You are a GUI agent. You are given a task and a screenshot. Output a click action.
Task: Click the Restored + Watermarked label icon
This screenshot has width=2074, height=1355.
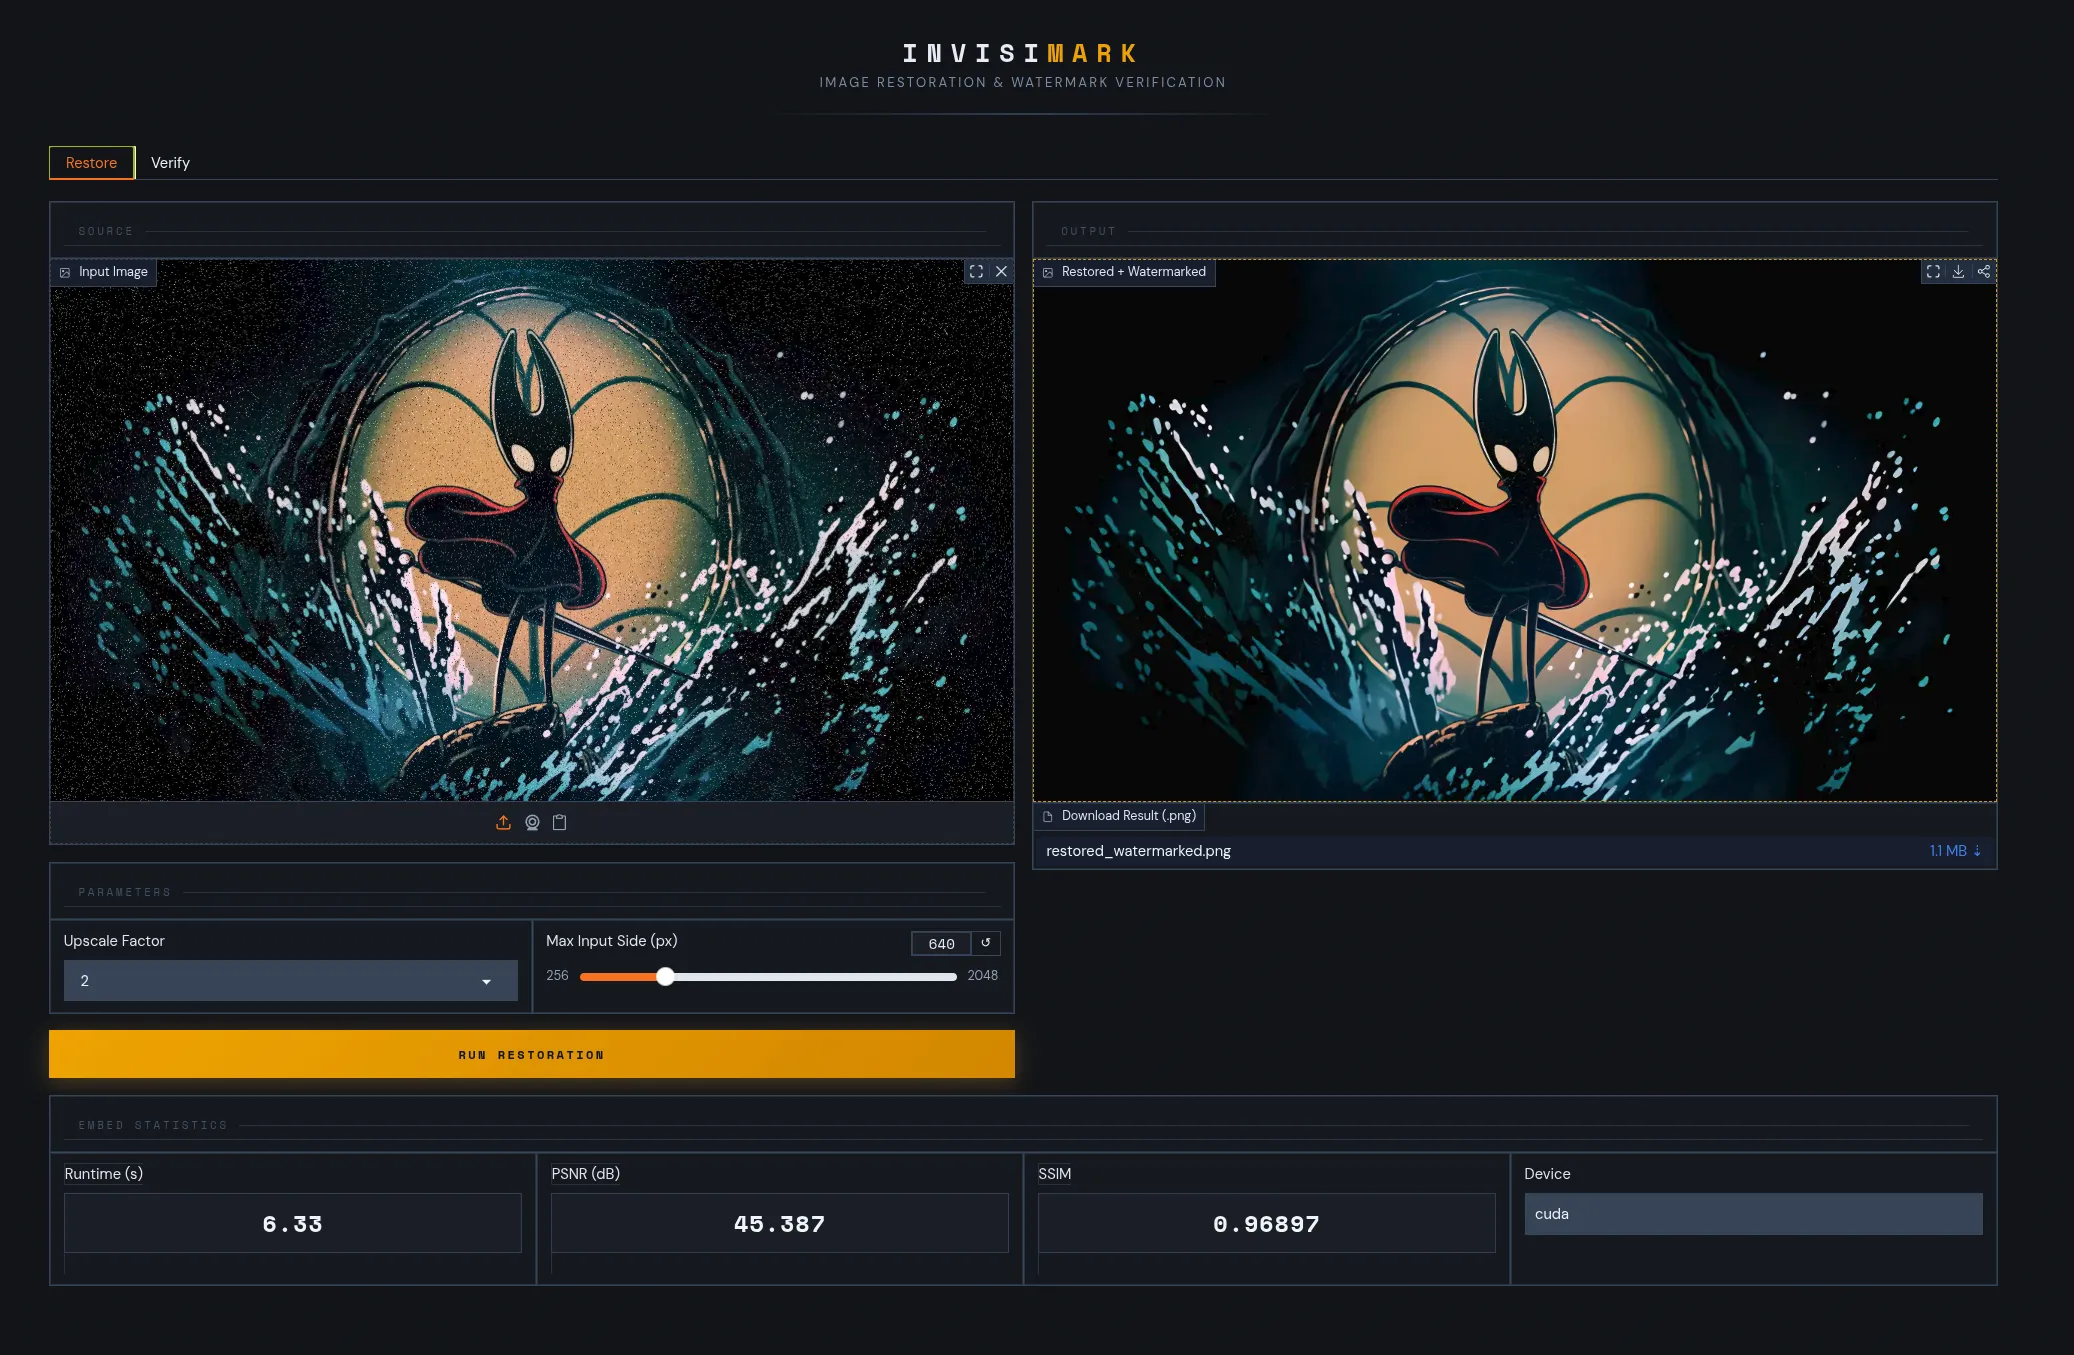coord(1048,272)
